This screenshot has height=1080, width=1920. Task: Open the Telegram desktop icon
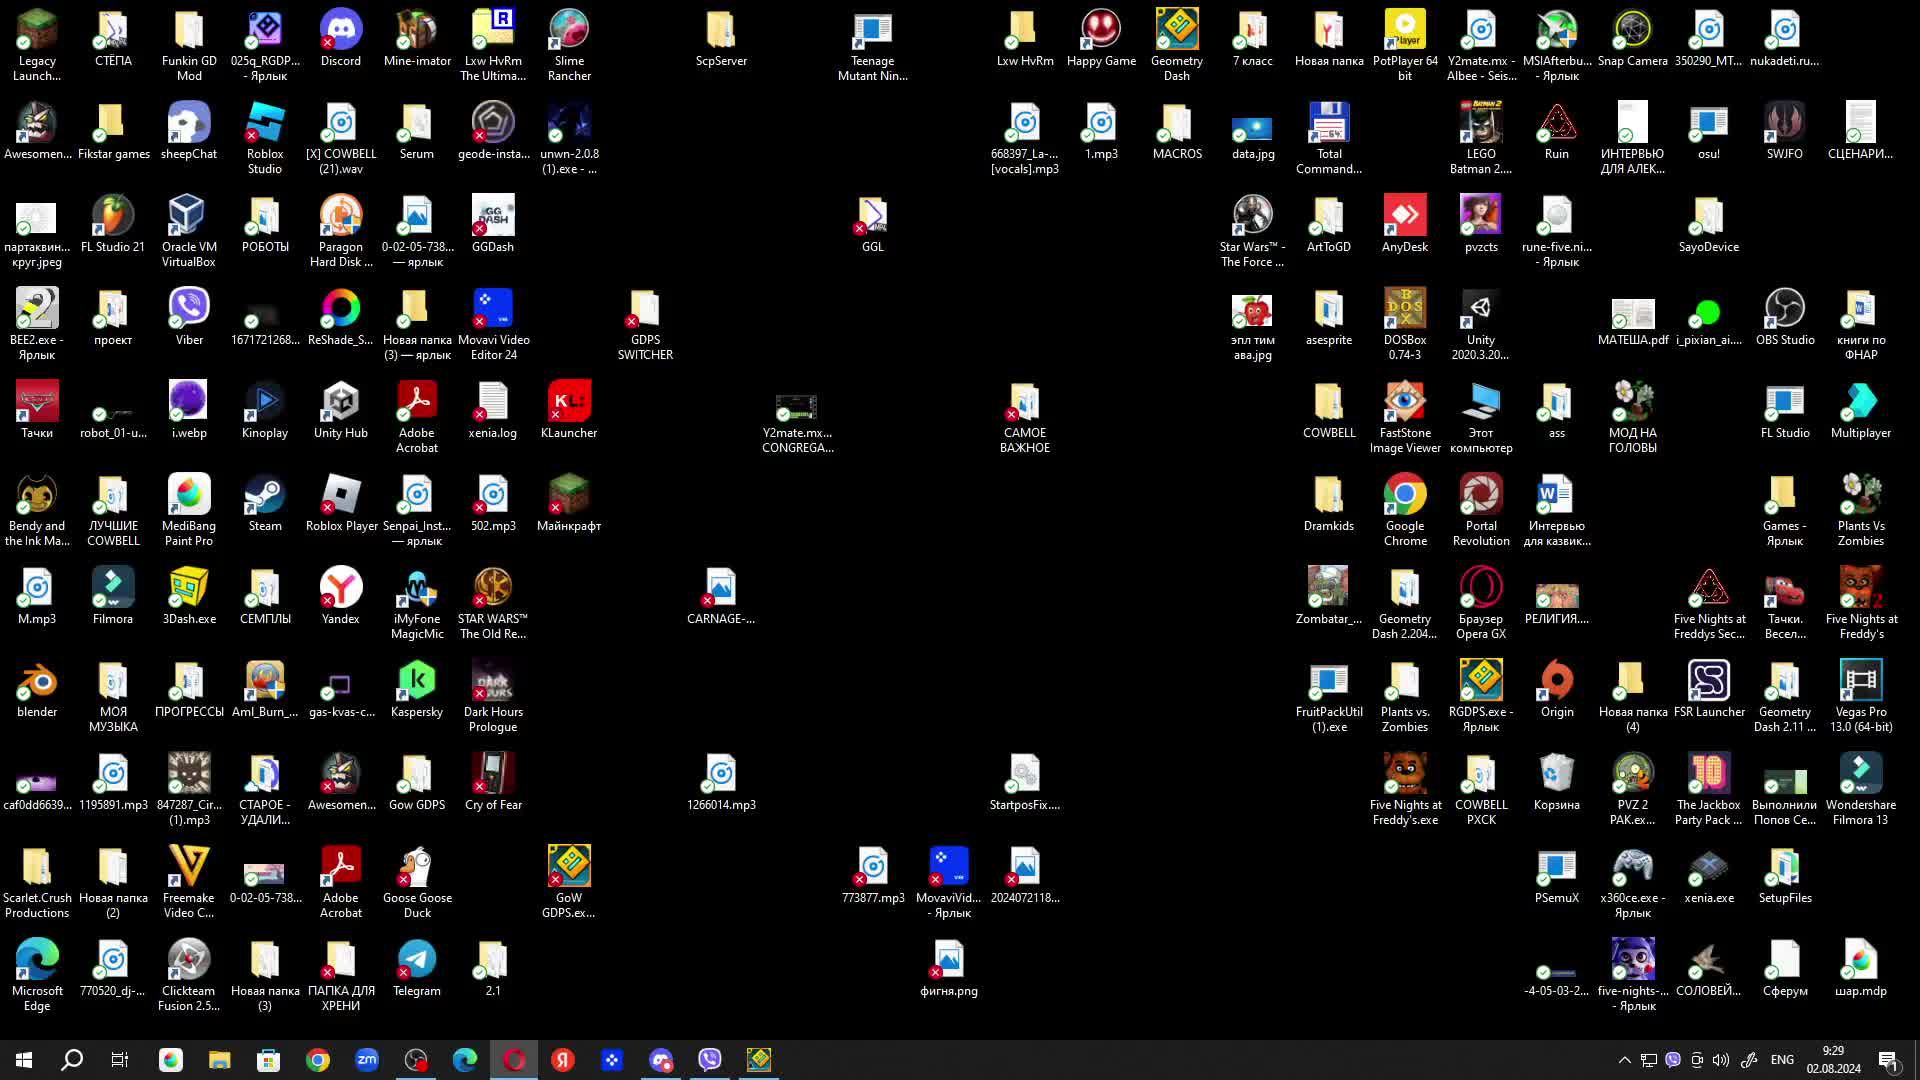point(417,968)
